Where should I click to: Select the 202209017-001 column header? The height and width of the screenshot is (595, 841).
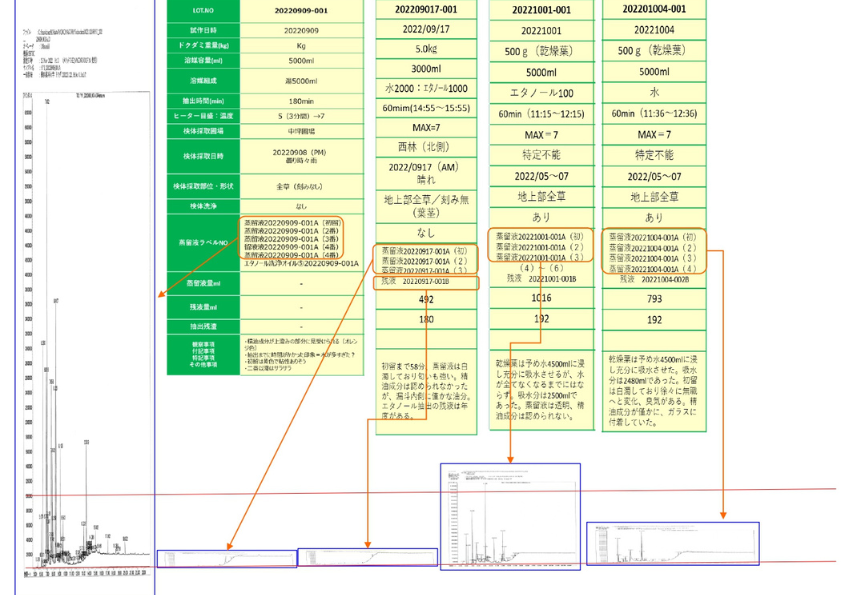(426, 9)
